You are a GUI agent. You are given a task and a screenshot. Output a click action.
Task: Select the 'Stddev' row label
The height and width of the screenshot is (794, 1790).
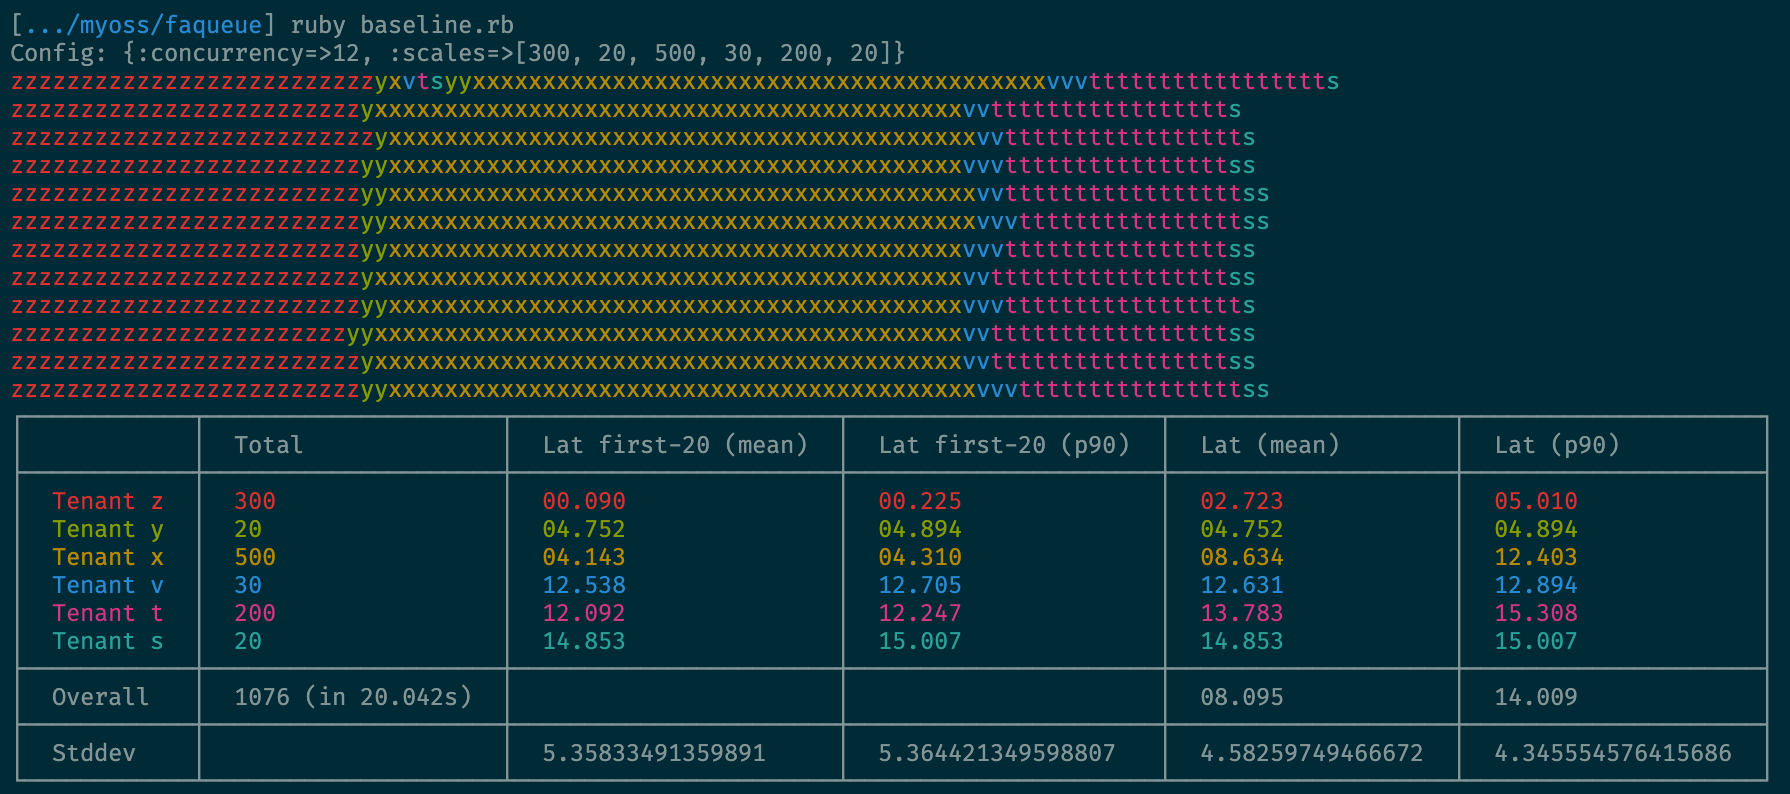(94, 753)
